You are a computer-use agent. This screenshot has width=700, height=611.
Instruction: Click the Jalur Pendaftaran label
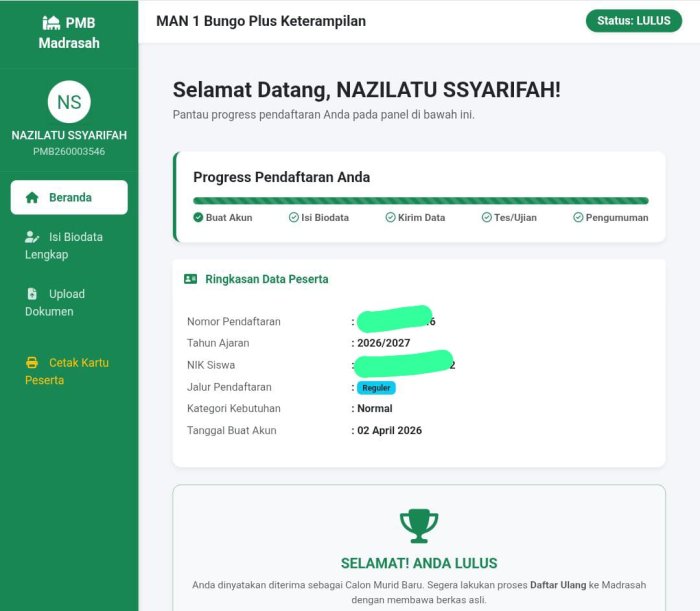(x=229, y=387)
